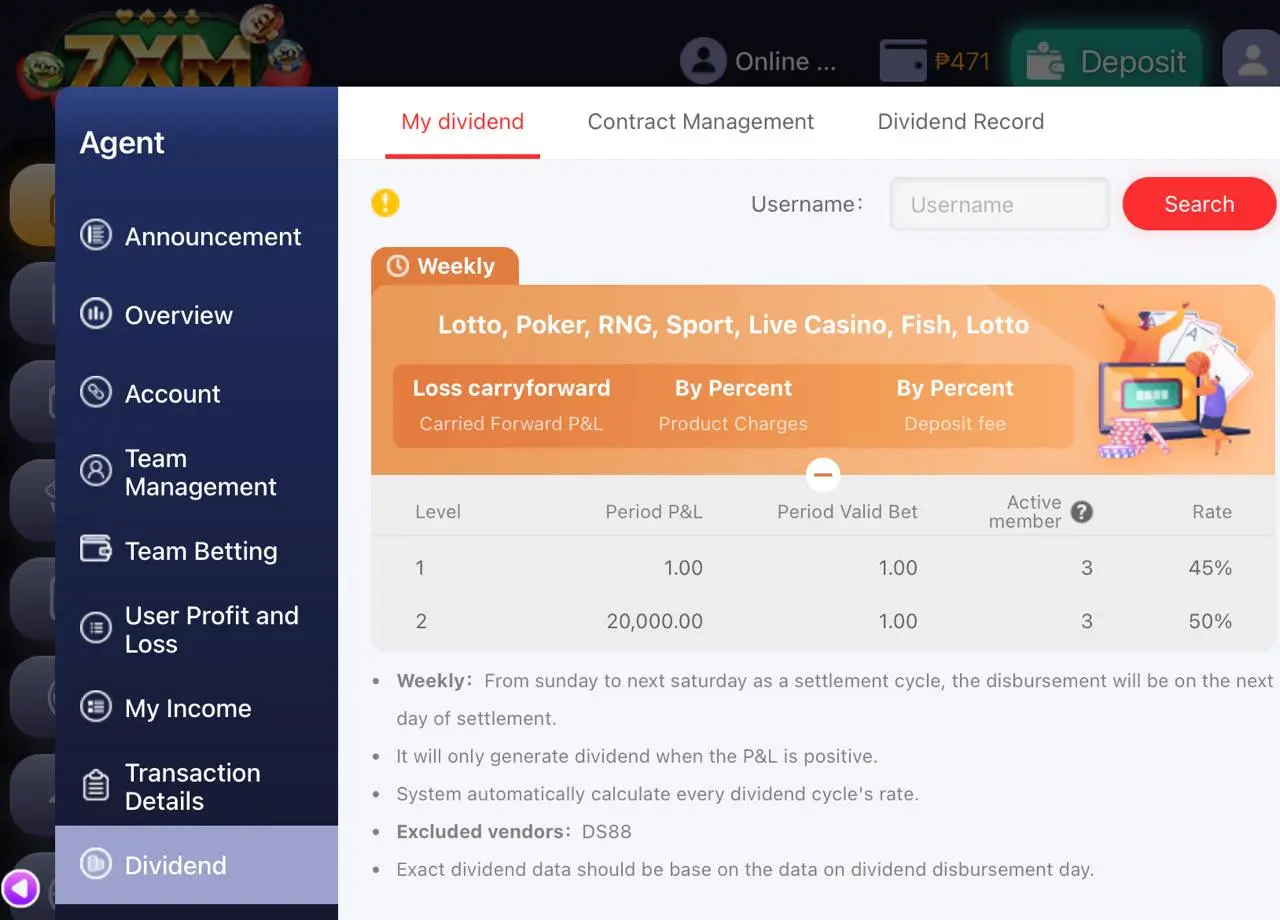Click the Period Valid Bet column header
1280x920 pixels.
coord(847,512)
